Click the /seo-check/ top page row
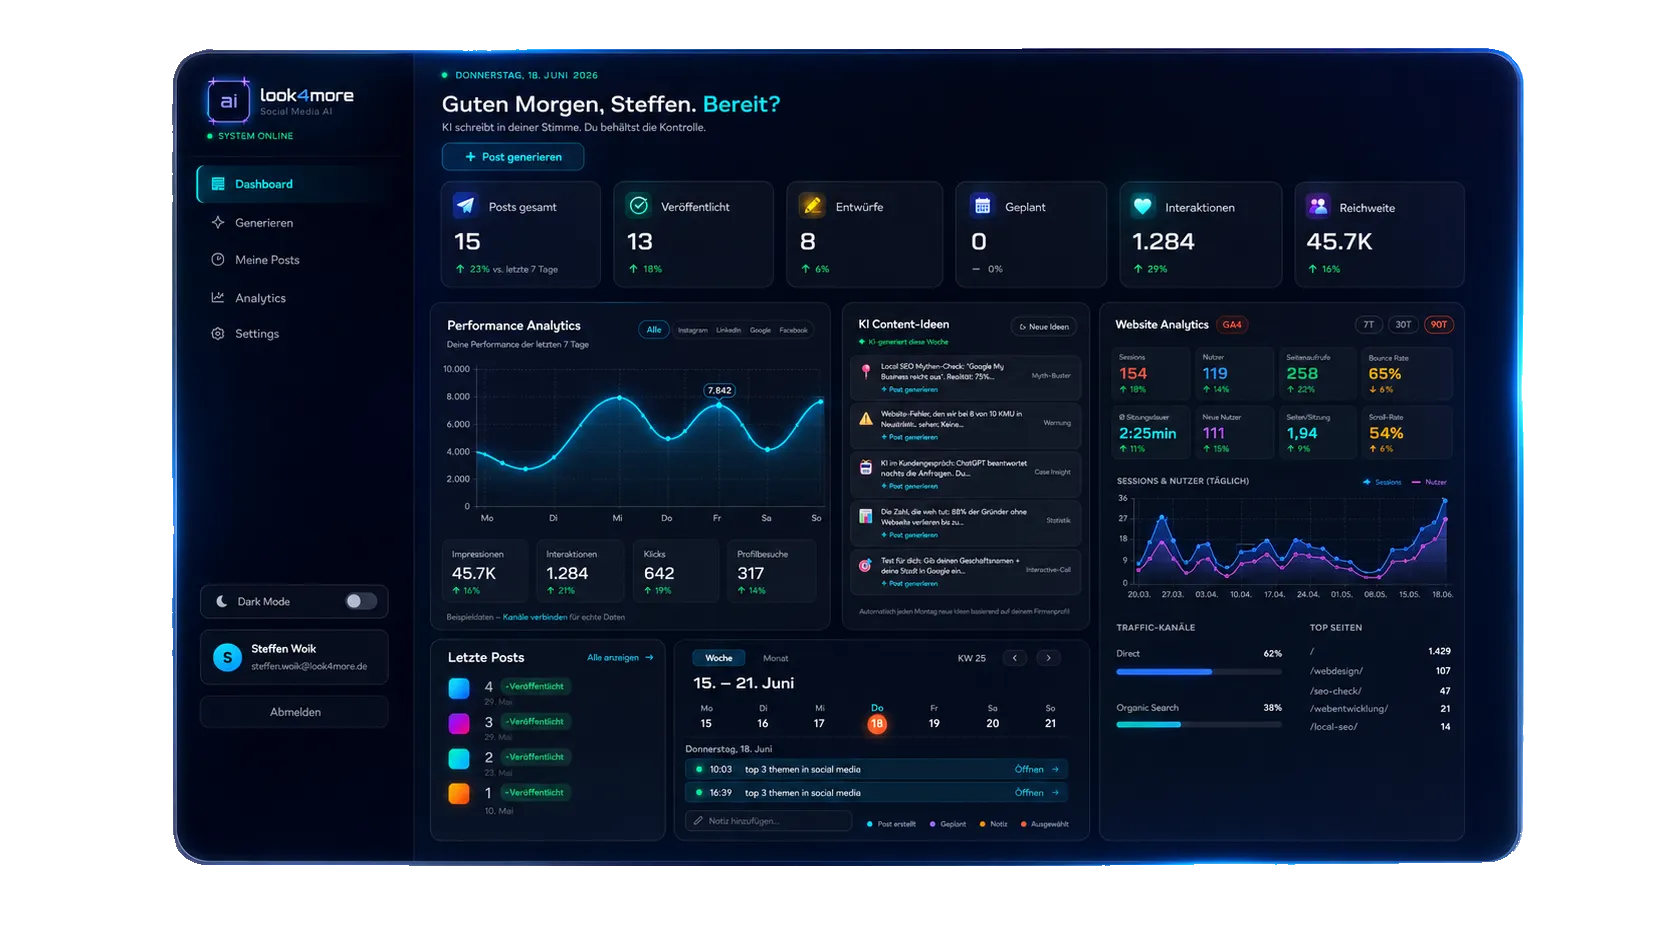 pos(1380,691)
